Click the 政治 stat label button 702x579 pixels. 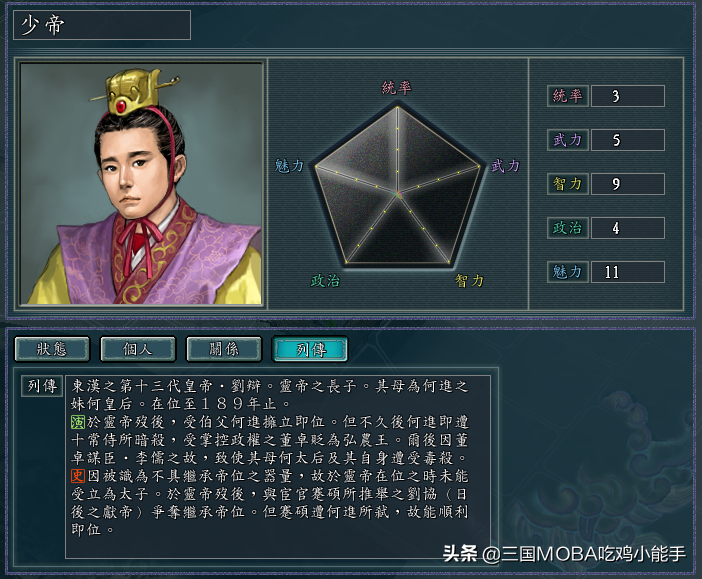(x=568, y=228)
